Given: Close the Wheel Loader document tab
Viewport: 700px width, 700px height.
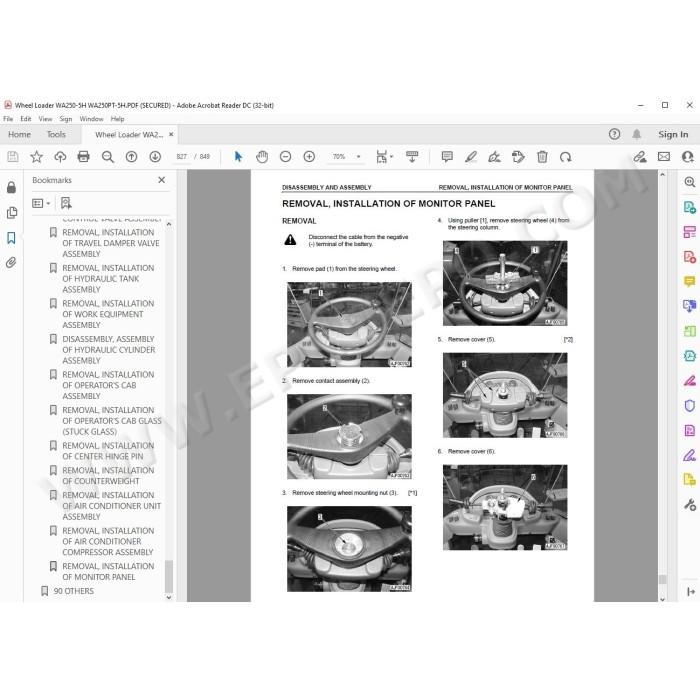Looking at the screenshot, I should pos(171,134).
